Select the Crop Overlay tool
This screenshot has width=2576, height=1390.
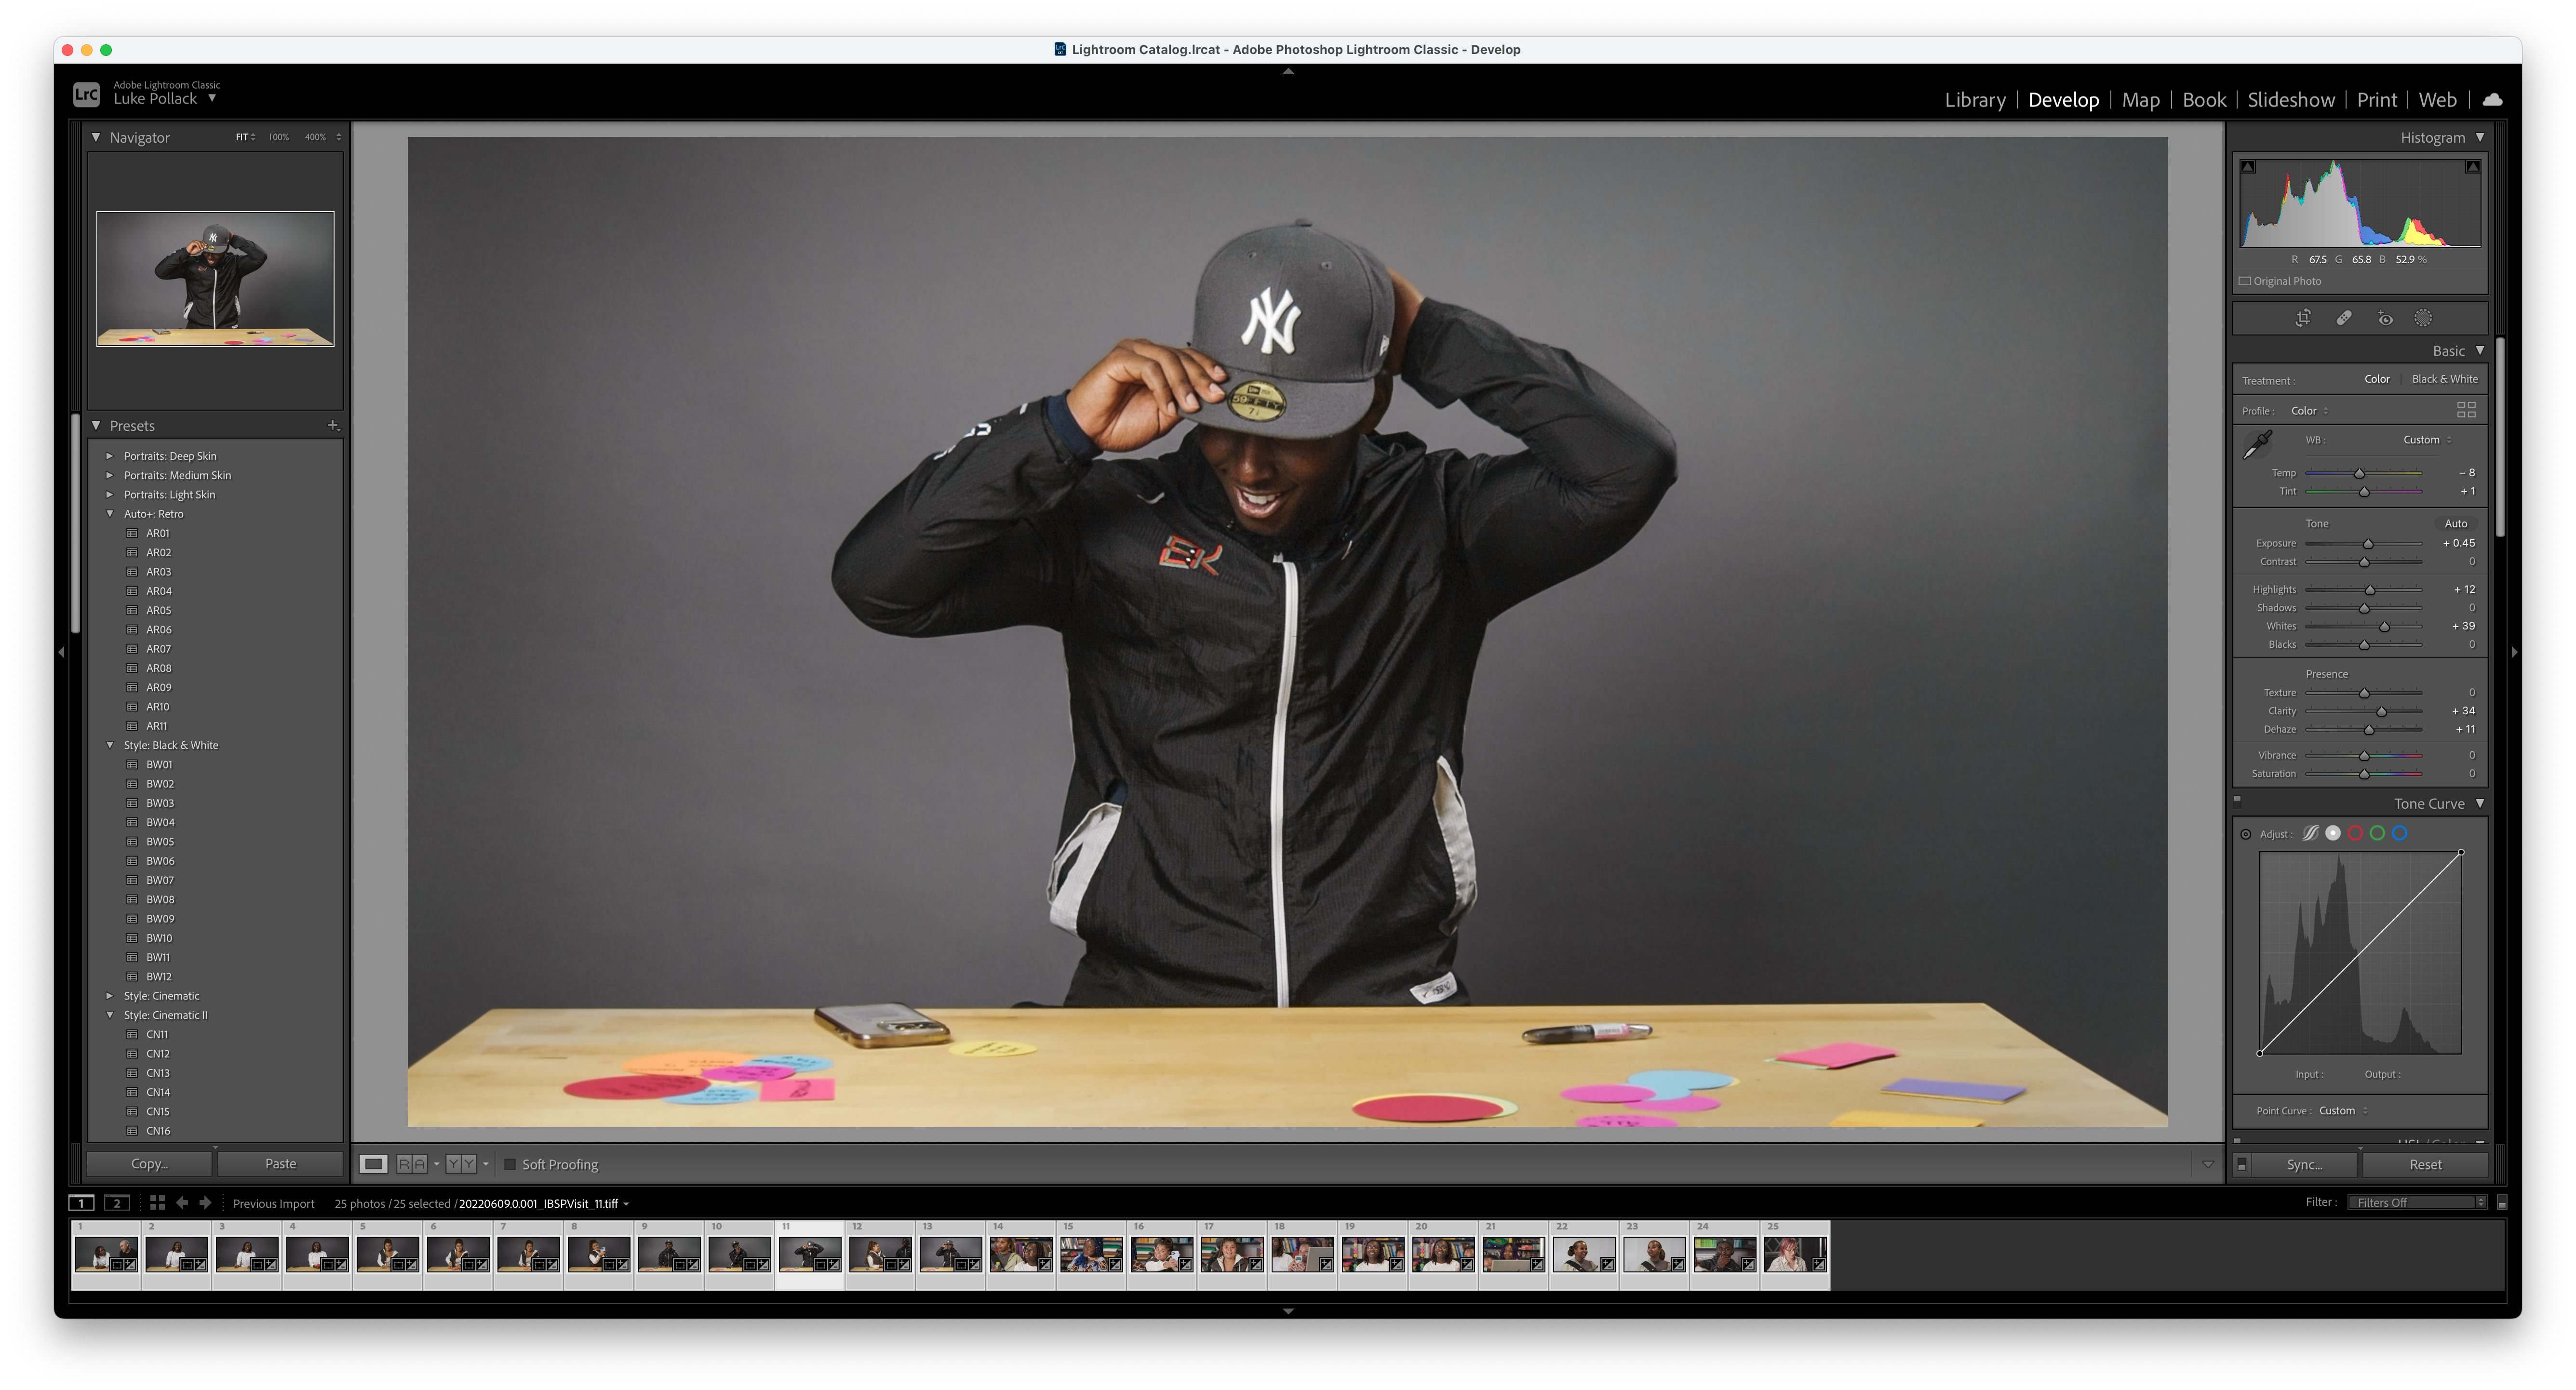point(2303,318)
